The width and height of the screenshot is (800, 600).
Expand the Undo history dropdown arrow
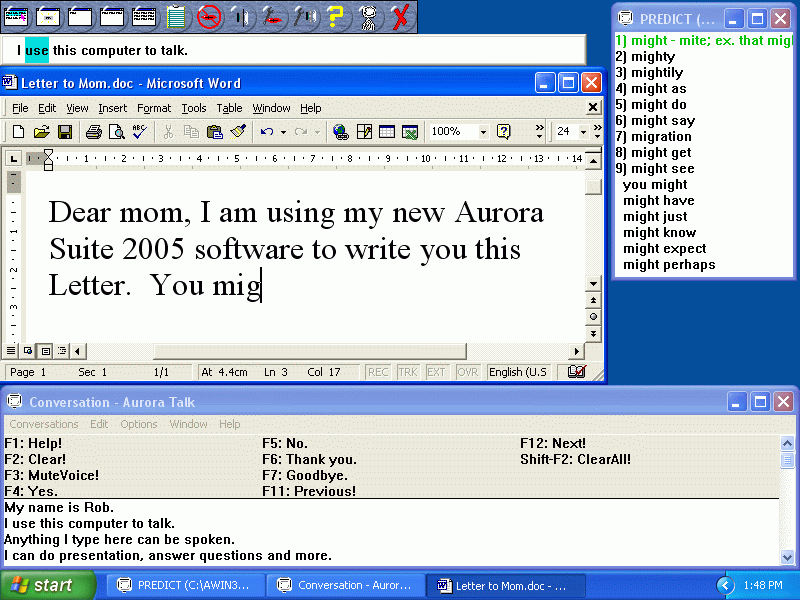pos(283,132)
